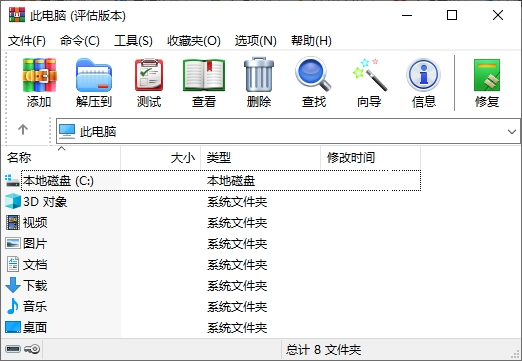
Task: Click the 删除 (Delete) trash can icon
Action: pyautogui.click(x=259, y=75)
